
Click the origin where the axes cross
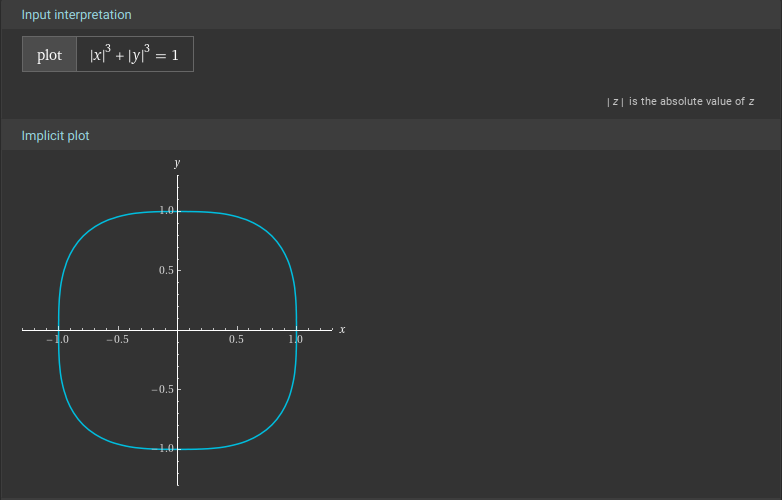178,330
